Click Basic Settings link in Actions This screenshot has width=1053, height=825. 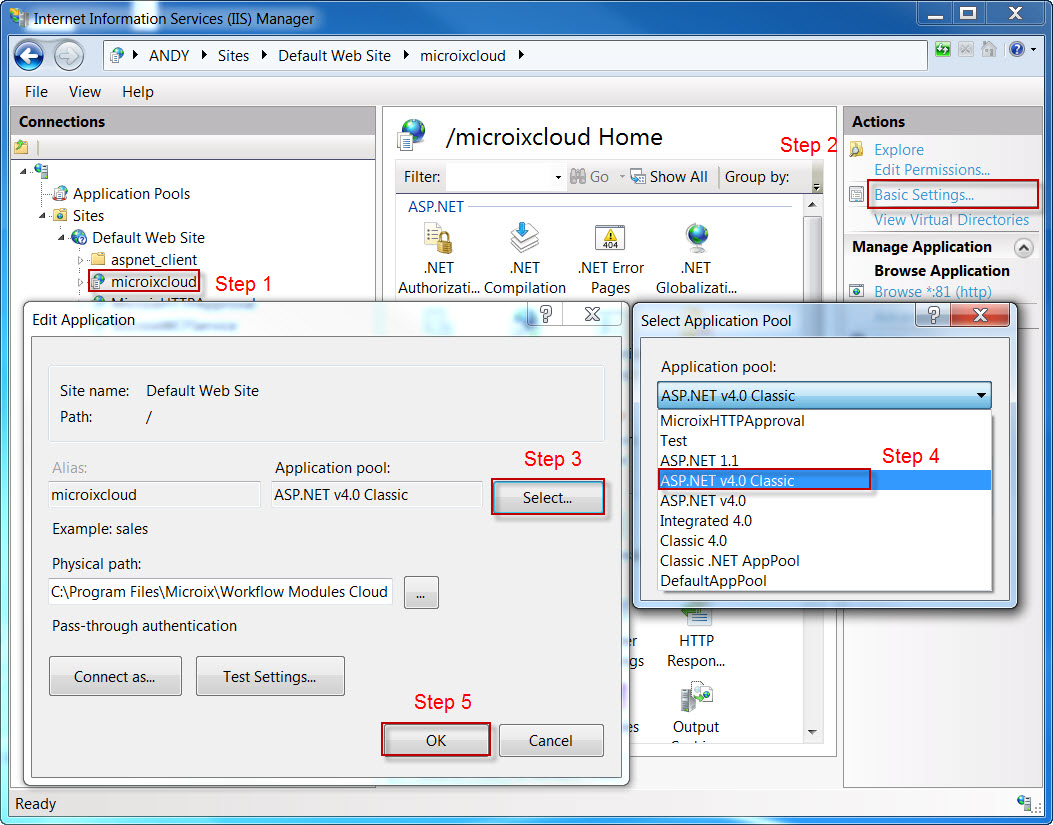923,195
